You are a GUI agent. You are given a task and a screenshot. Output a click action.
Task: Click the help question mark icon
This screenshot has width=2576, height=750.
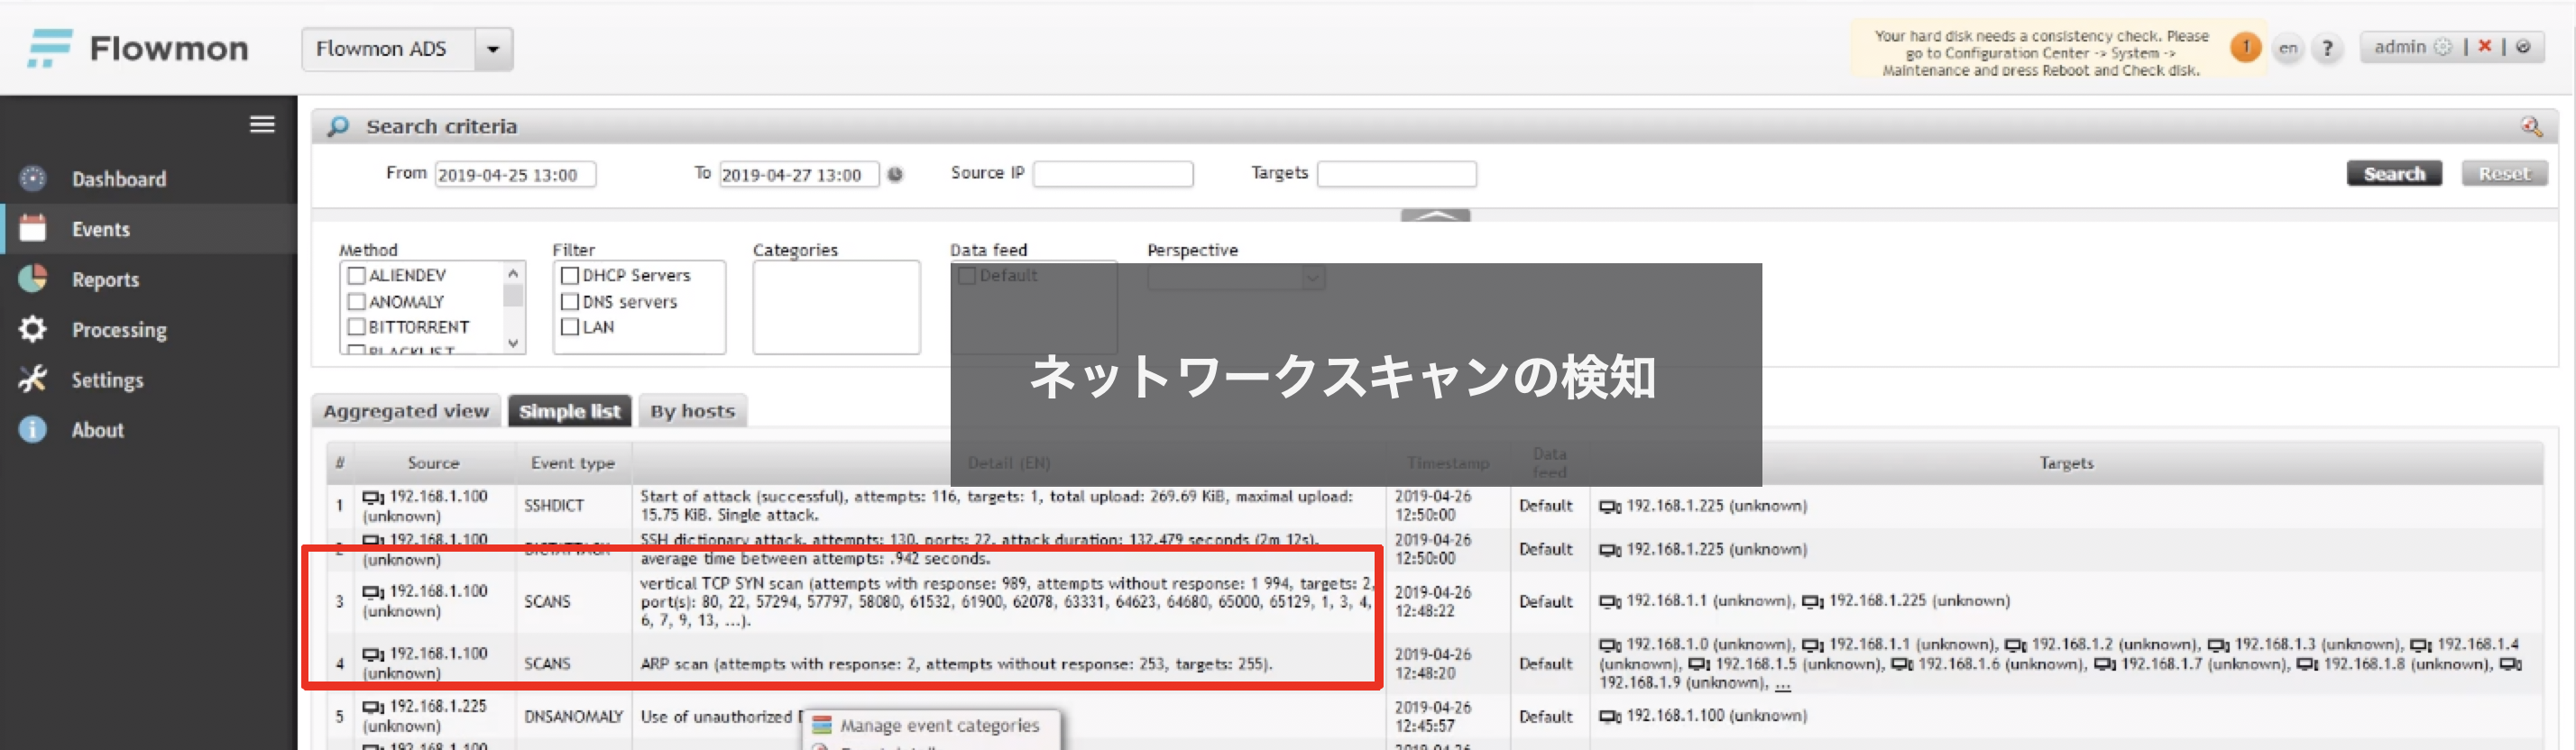tap(2327, 48)
